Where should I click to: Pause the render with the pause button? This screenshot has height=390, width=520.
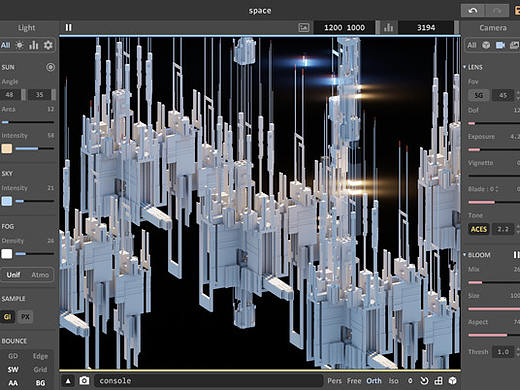pos(68,27)
